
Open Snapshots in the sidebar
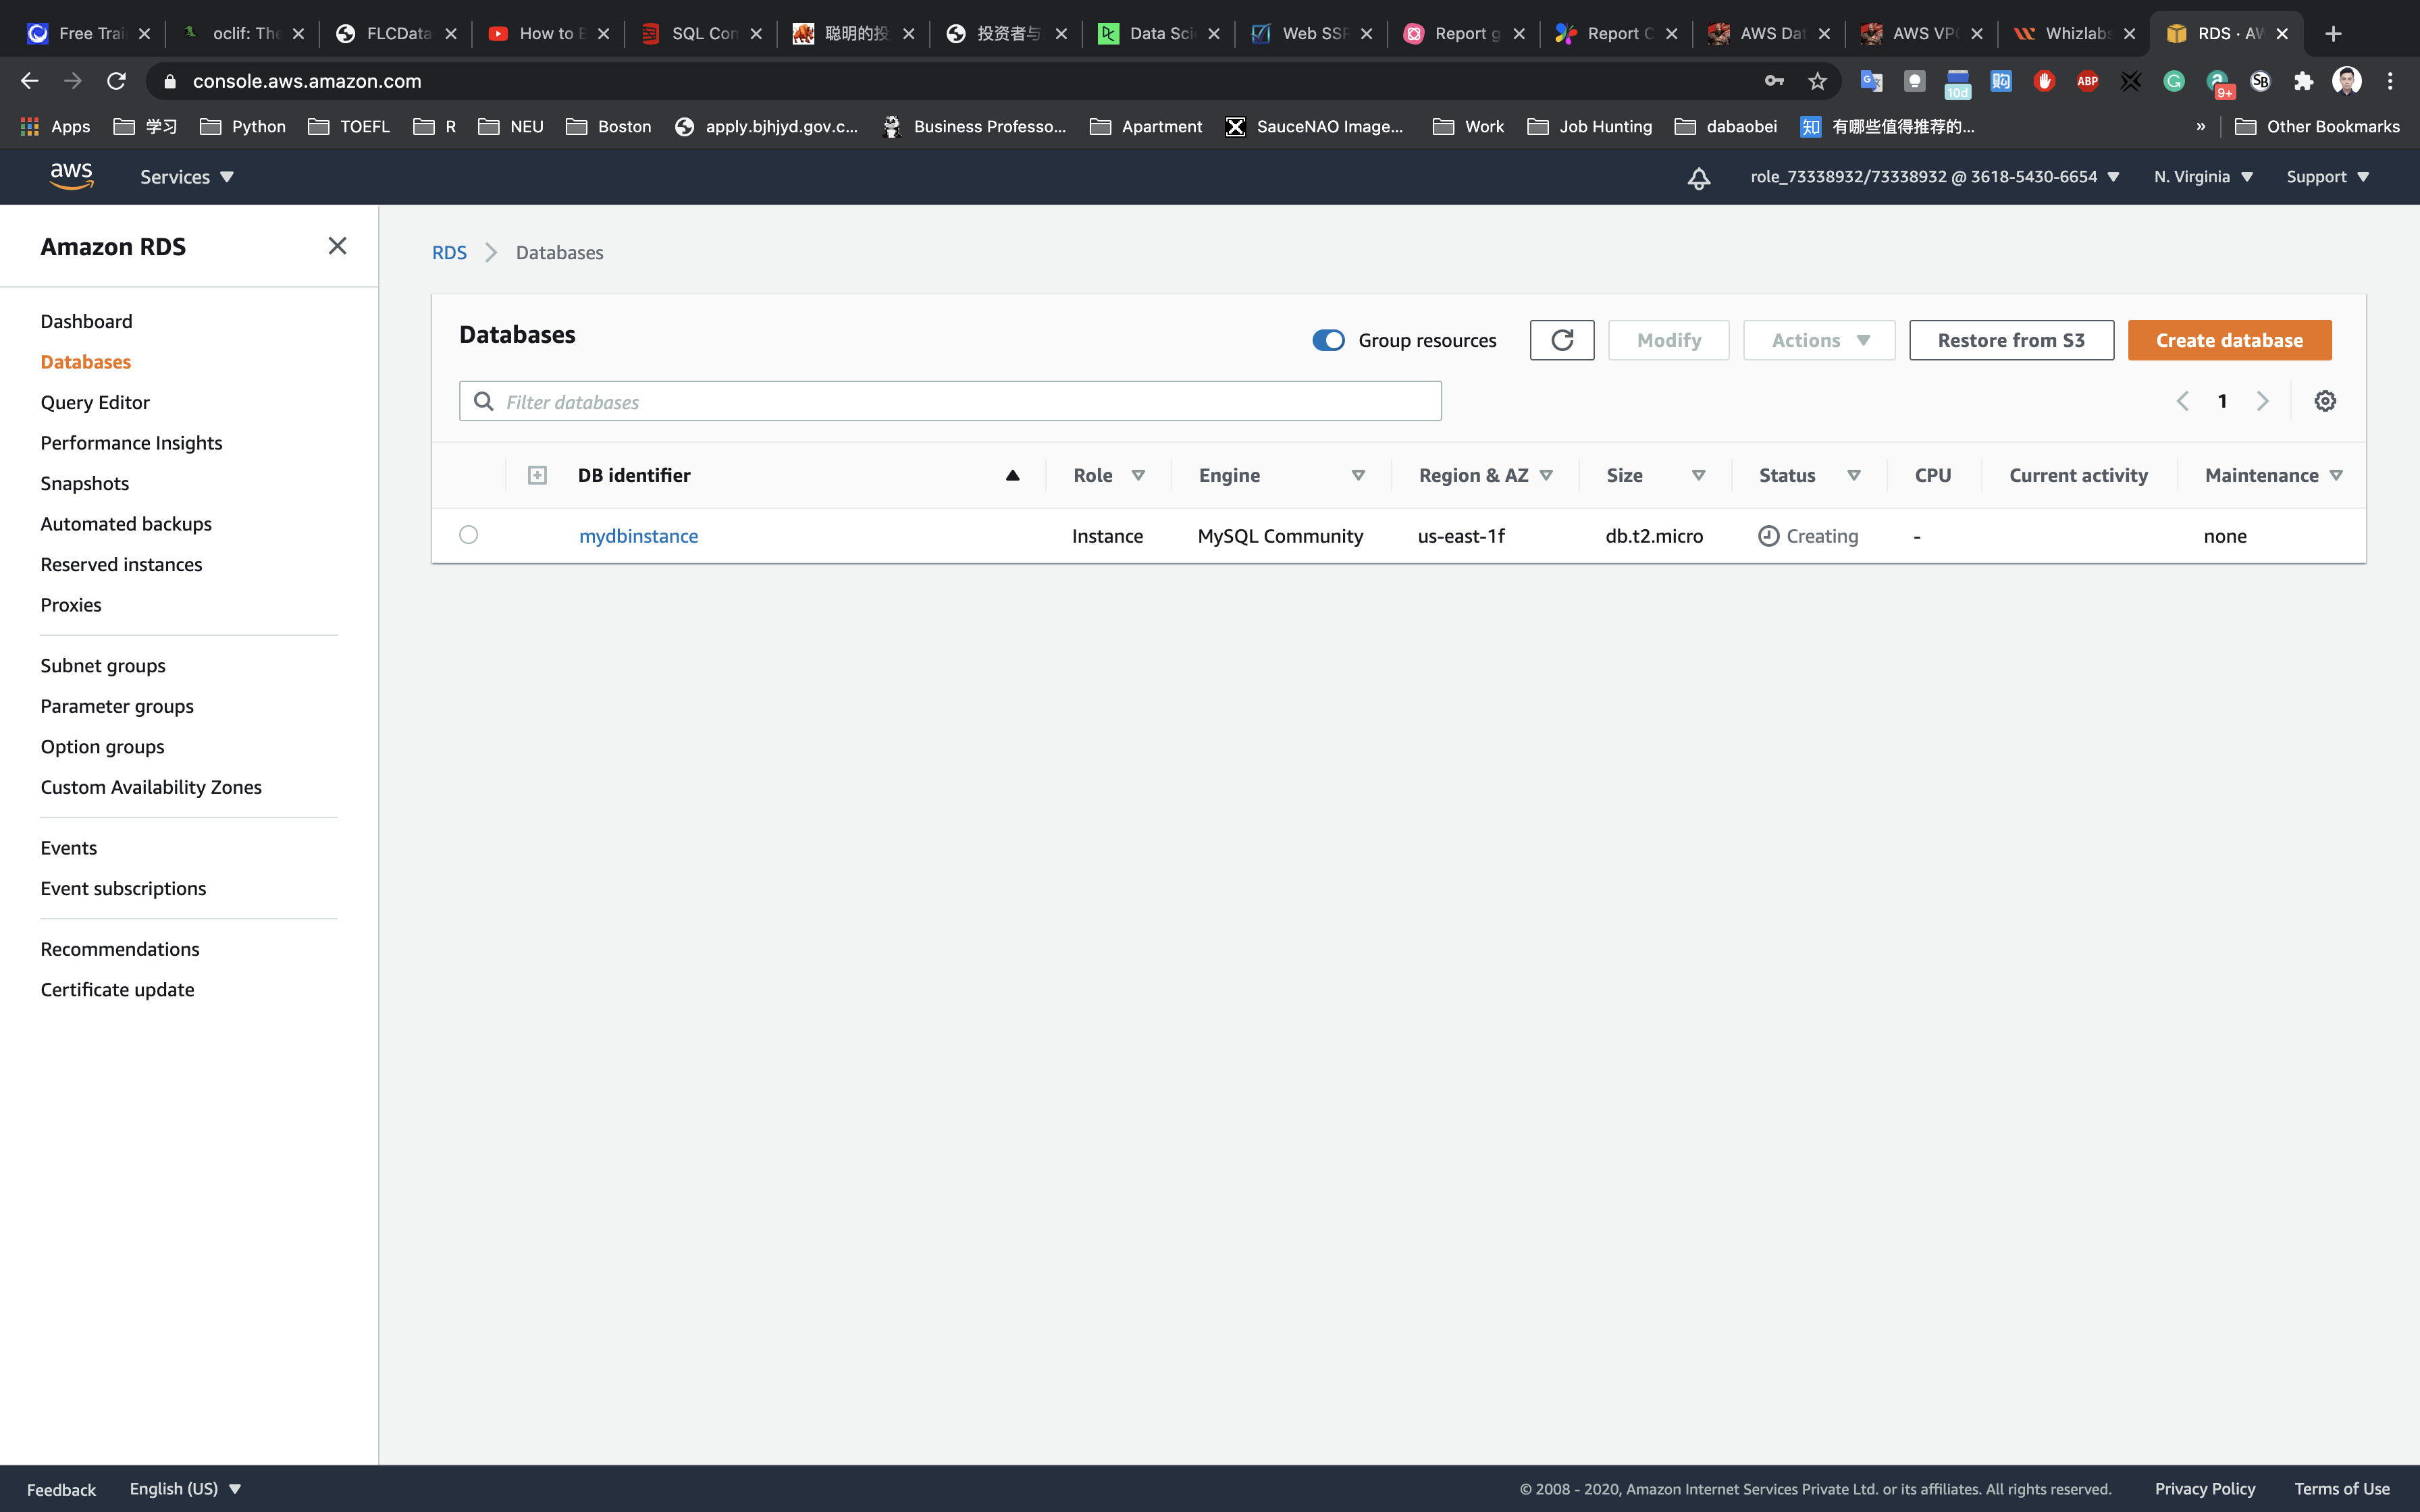(85, 483)
